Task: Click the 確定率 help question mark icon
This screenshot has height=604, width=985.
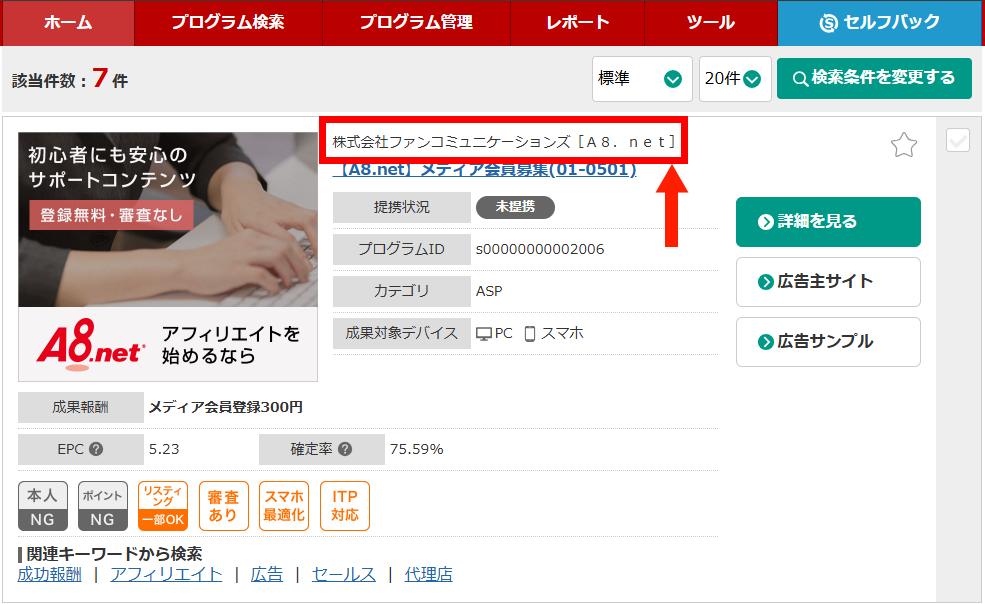Action: tap(345, 449)
